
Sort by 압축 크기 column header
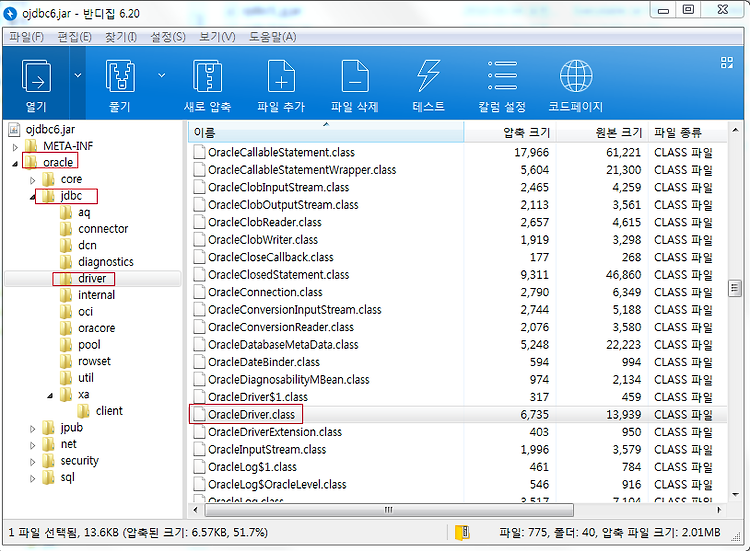(510, 132)
